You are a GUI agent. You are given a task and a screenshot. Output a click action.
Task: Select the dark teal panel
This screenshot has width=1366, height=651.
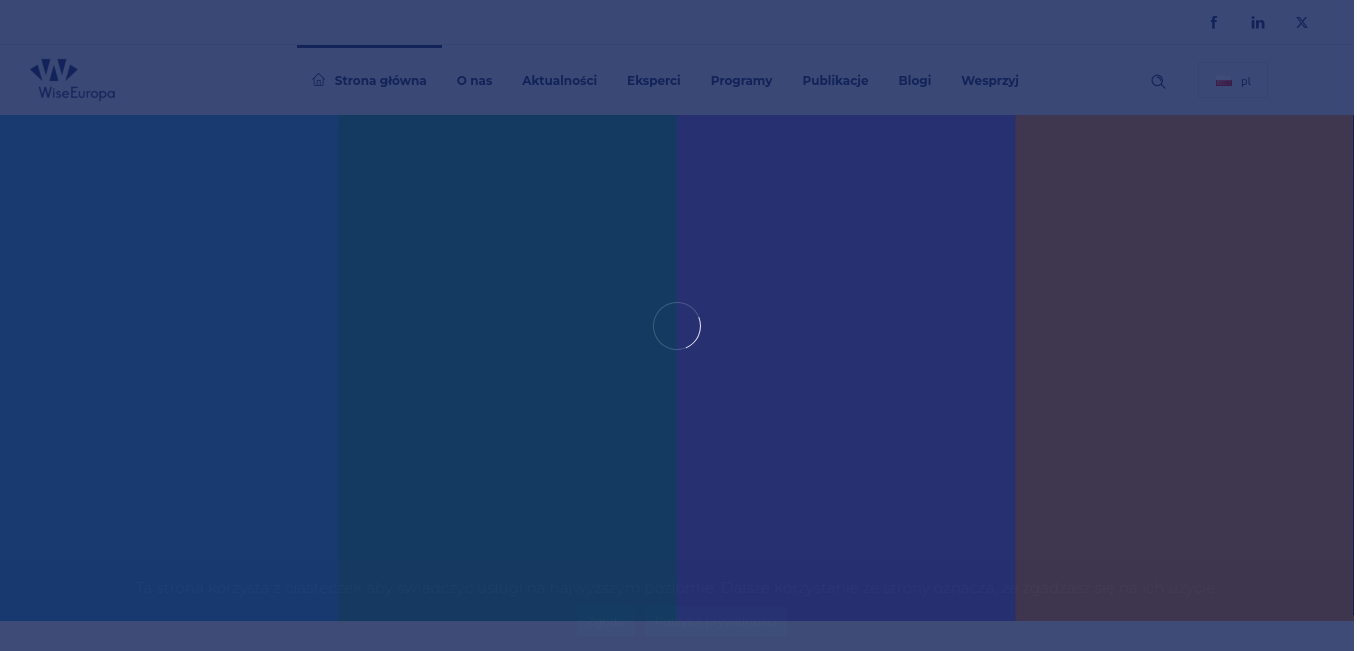[507, 420]
